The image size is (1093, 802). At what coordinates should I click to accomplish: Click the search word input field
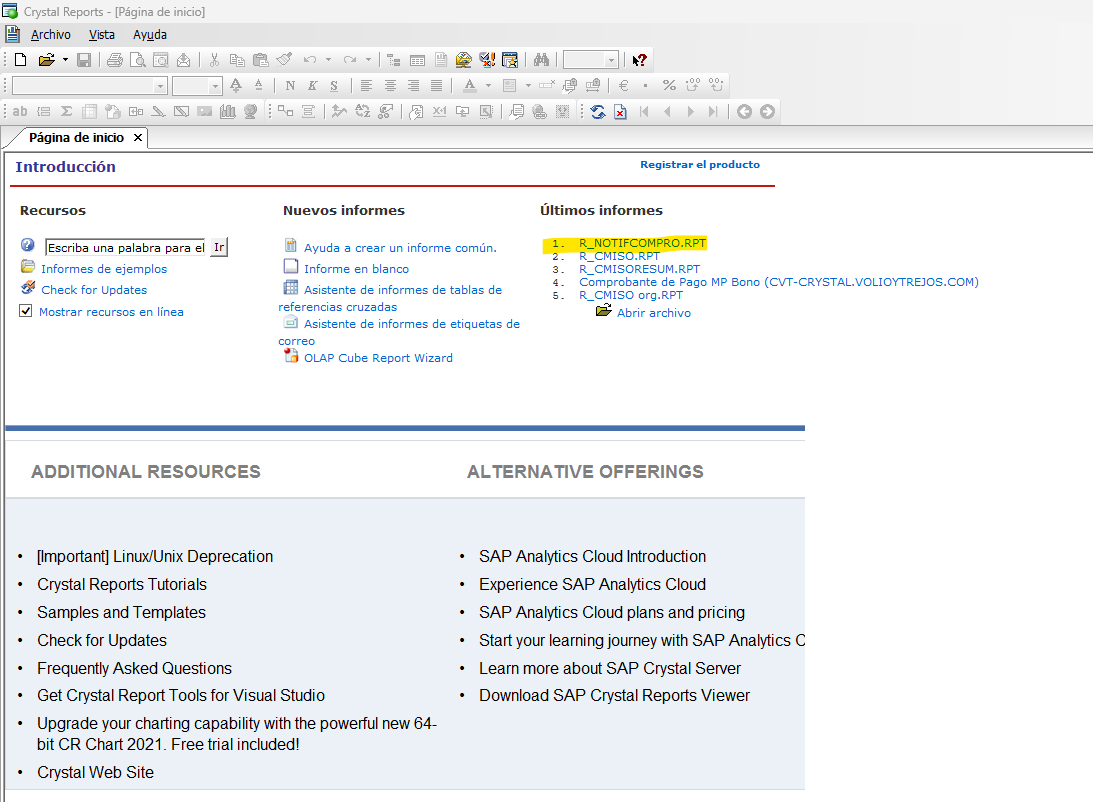pyautogui.click(x=125, y=247)
